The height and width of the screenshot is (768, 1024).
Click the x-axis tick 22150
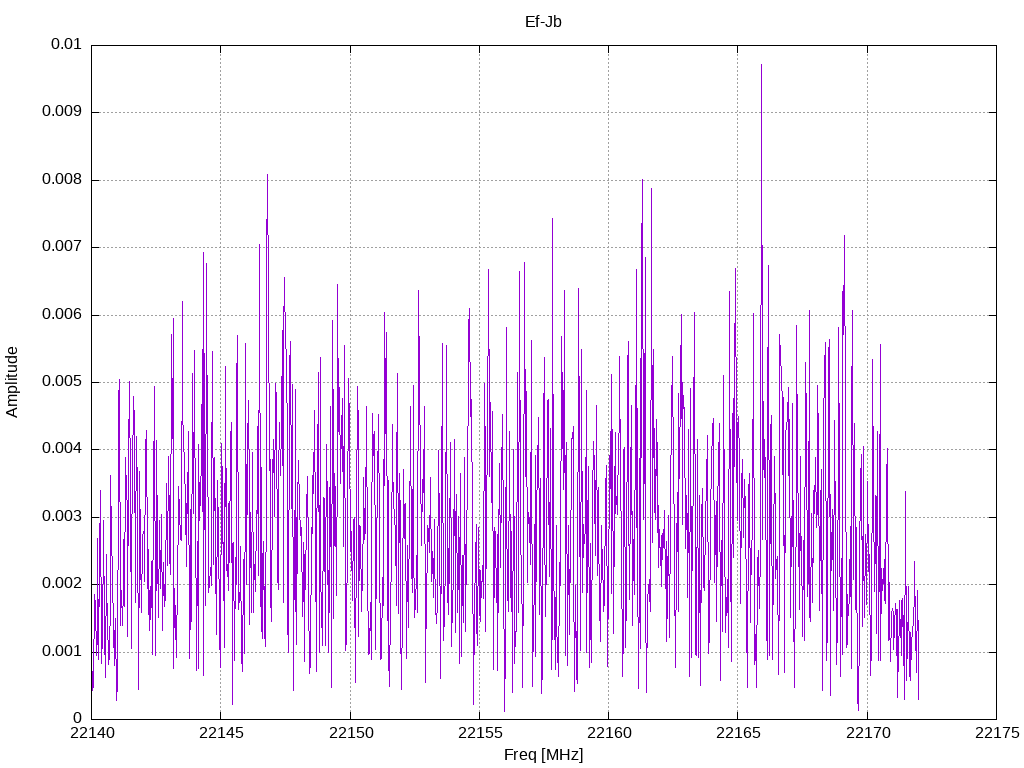tap(350, 733)
